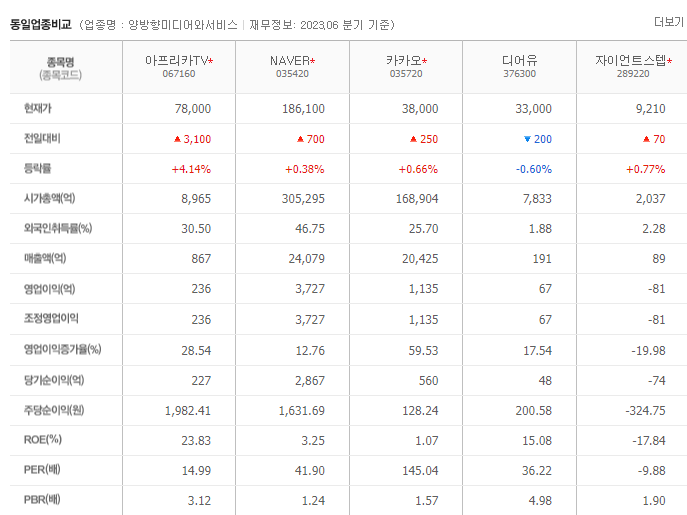The width and height of the screenshot is (687, 515).
Task: Click the blue down arrow beside 200
Action: [528, 139]
